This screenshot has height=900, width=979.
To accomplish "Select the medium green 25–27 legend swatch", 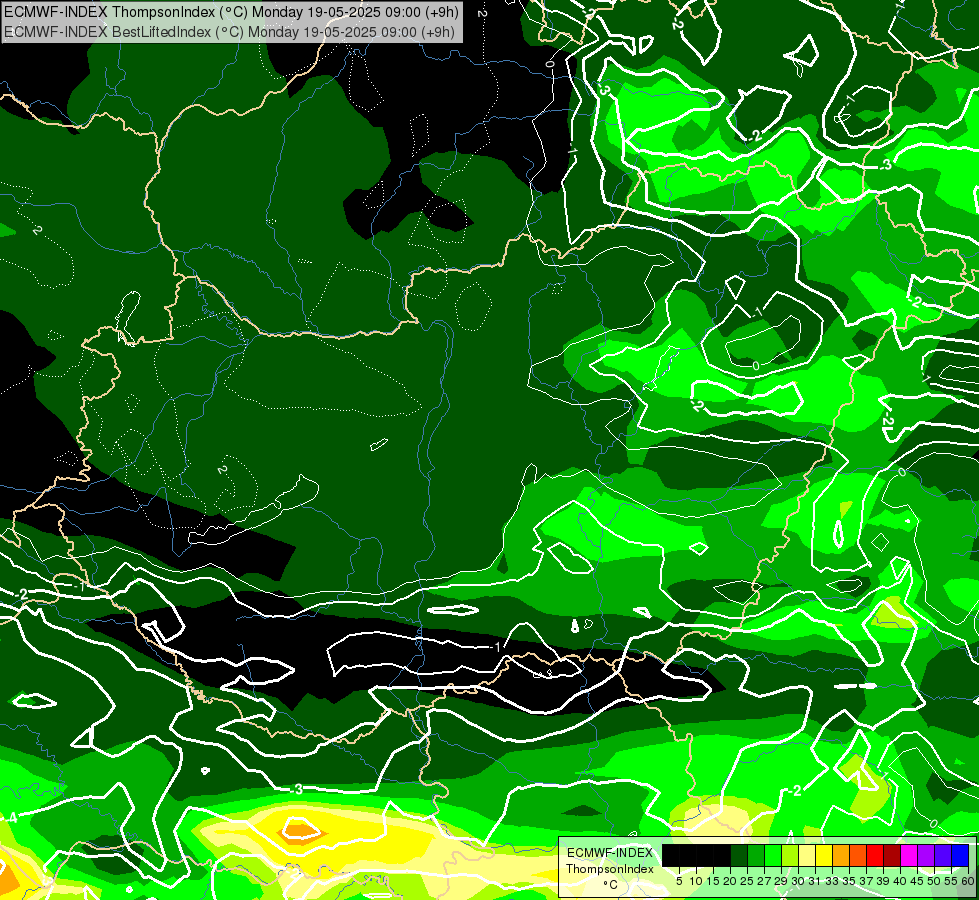I will [756, 855].
